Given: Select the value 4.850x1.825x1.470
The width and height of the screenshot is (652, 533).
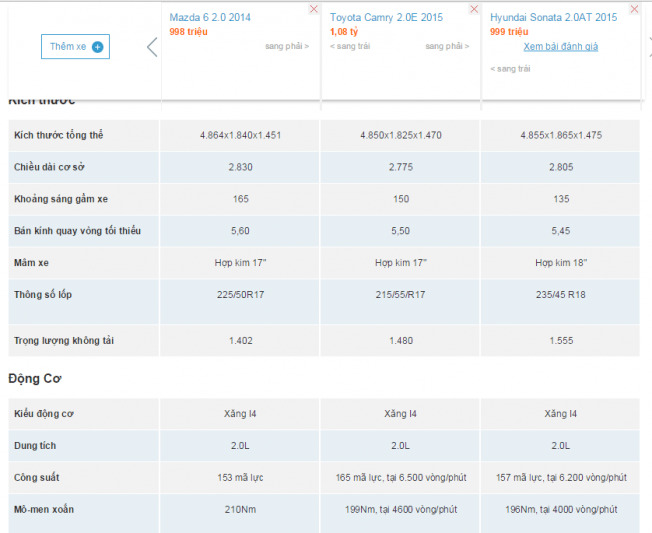Looking at the screenshot, I should 401,135.
